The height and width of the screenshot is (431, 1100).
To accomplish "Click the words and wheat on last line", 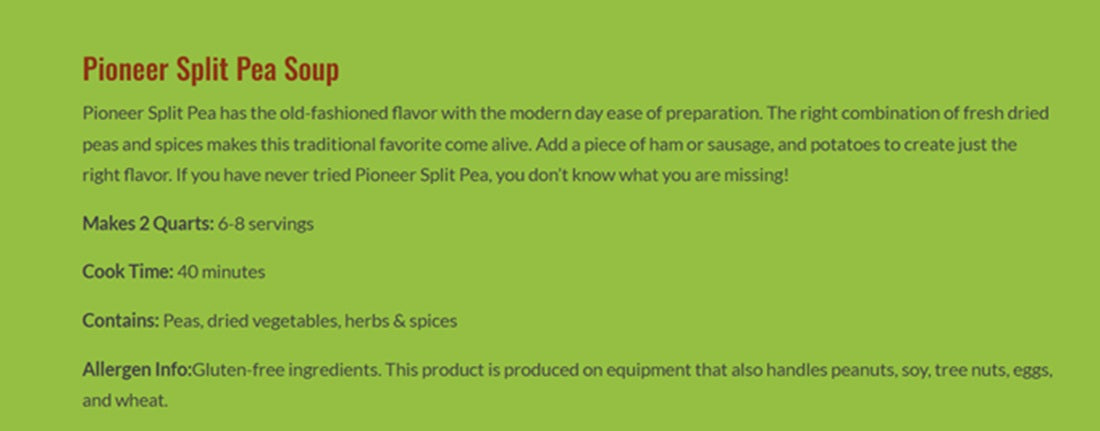I will pyautogui.click(x=124, y=402).
